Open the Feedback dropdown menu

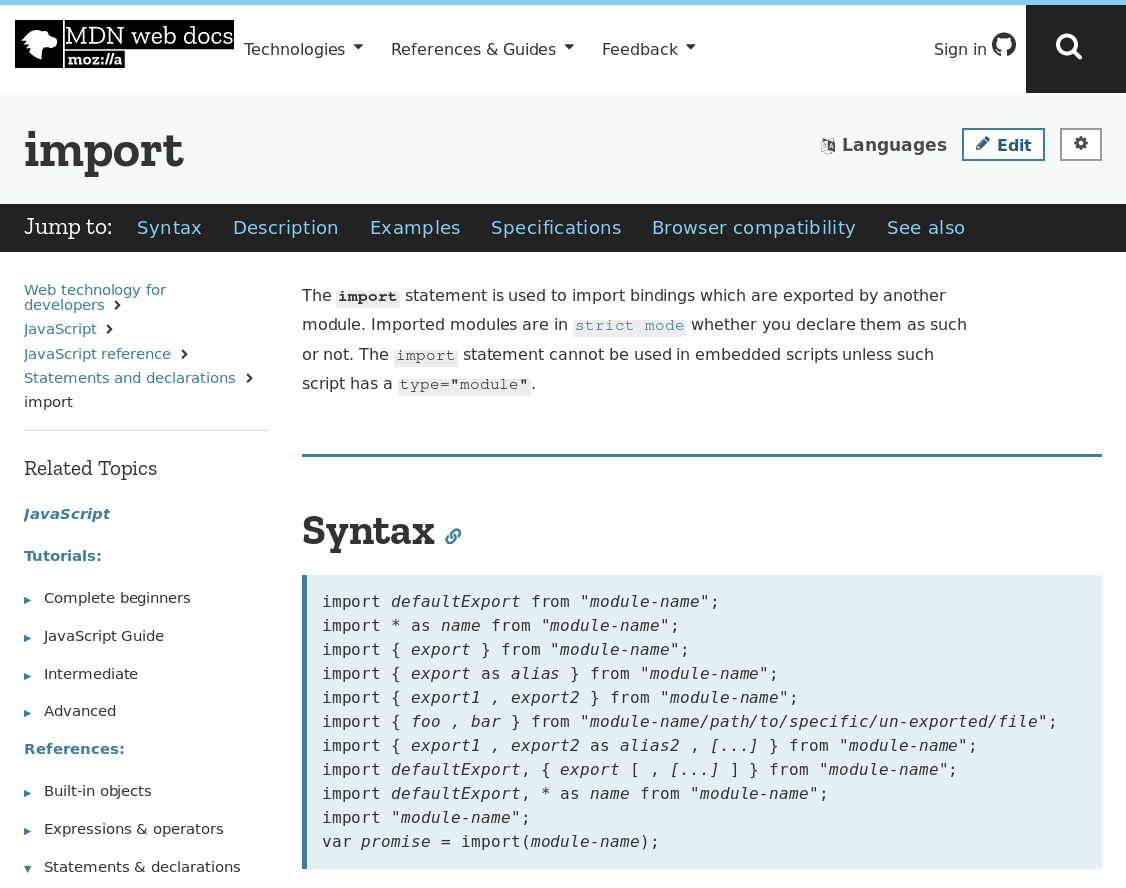coord(648,49)
